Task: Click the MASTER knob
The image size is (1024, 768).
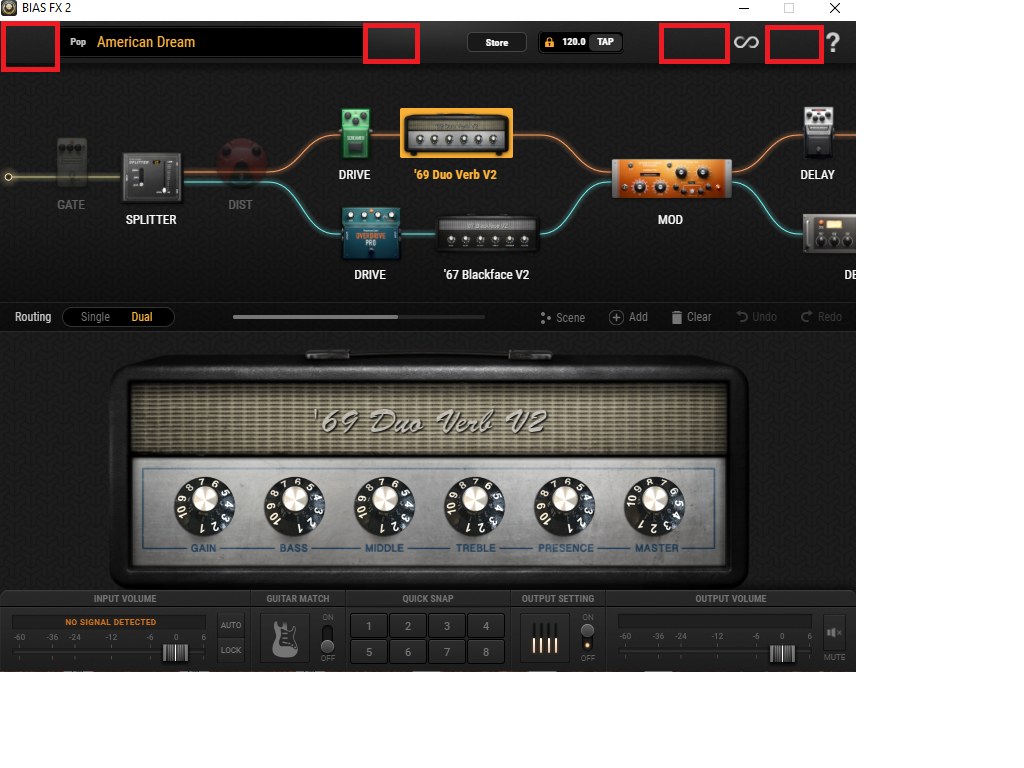Action: 655,505
